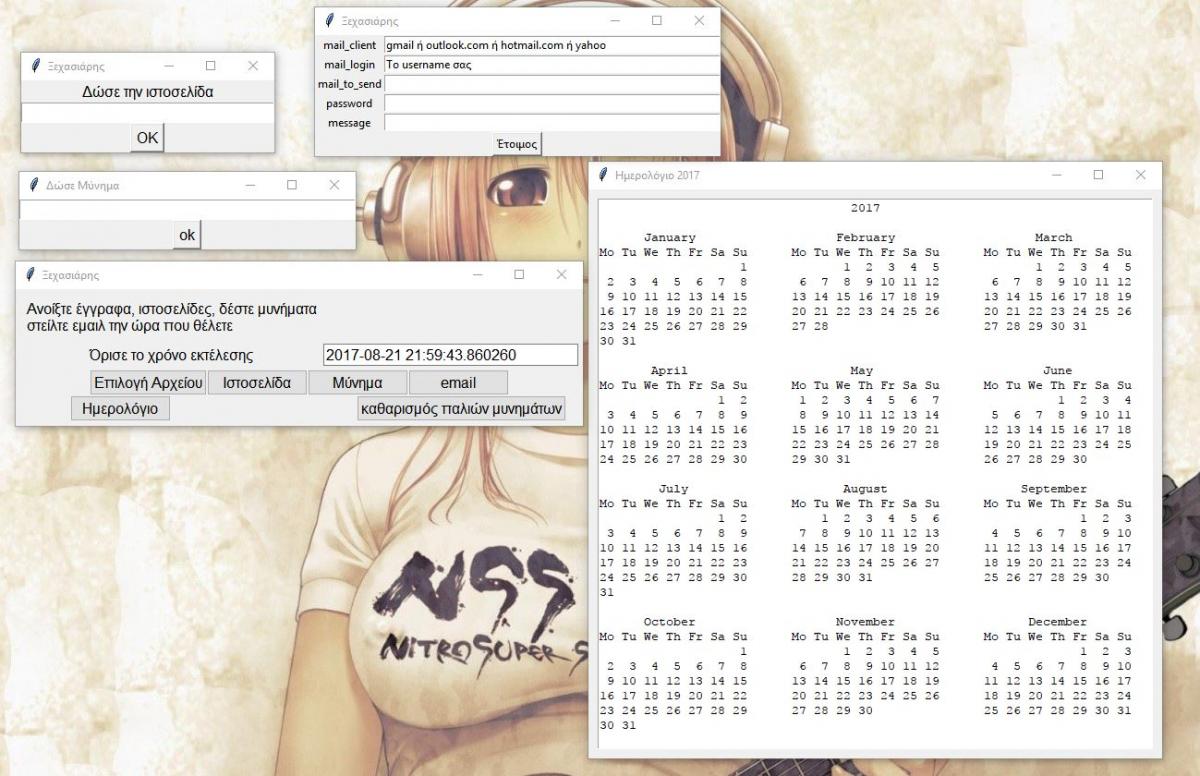This screenshot has width=1200, height=776.
Task: Click the Ιστοσελίδα button
Action: pos(257,383)
